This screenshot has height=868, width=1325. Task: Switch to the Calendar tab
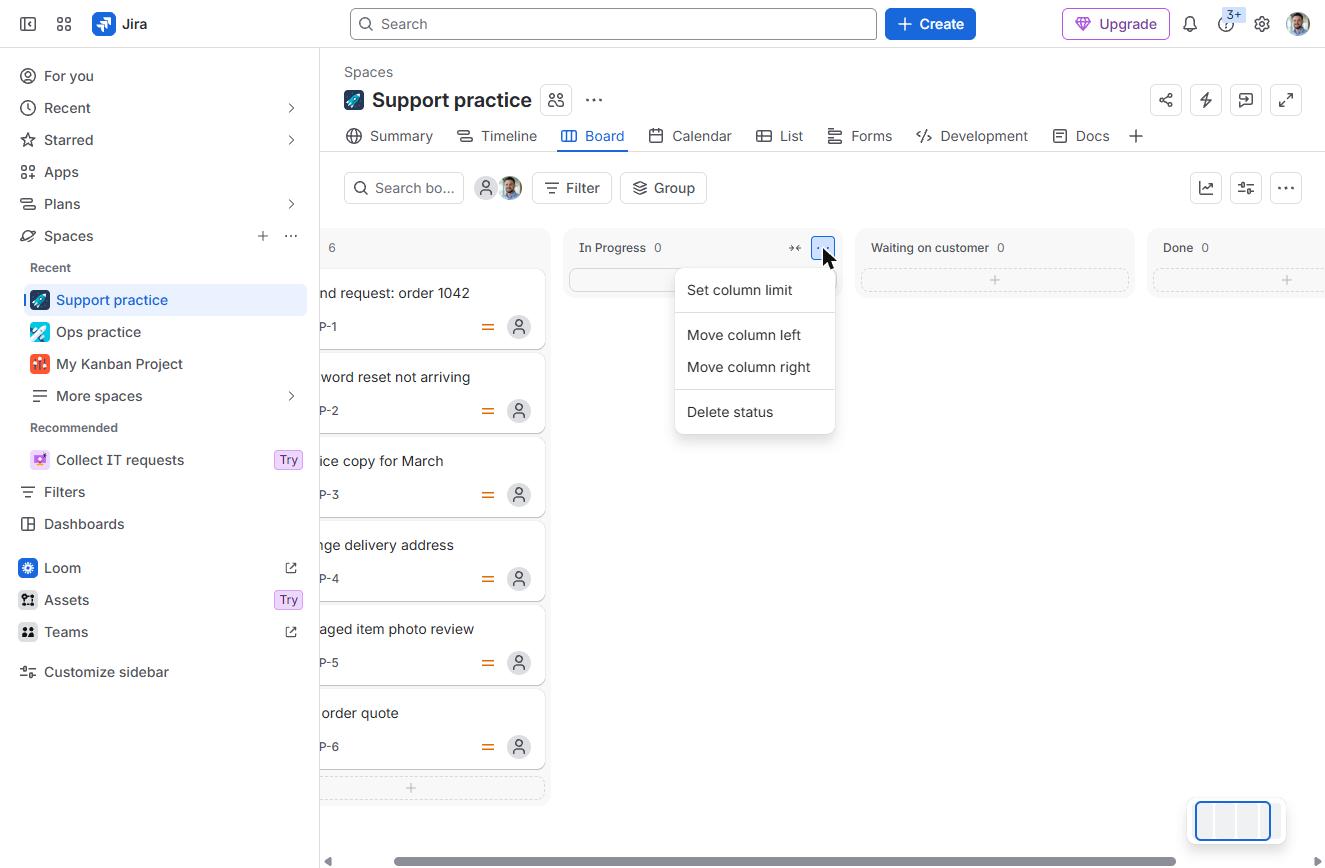pyautogui.click(x=690, y=136)
